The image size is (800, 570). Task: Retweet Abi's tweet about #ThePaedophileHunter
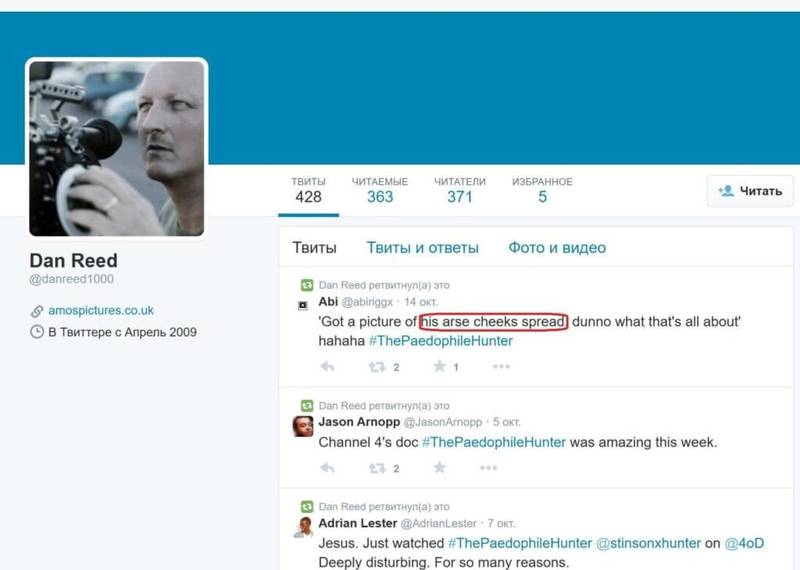click(377, 366)
